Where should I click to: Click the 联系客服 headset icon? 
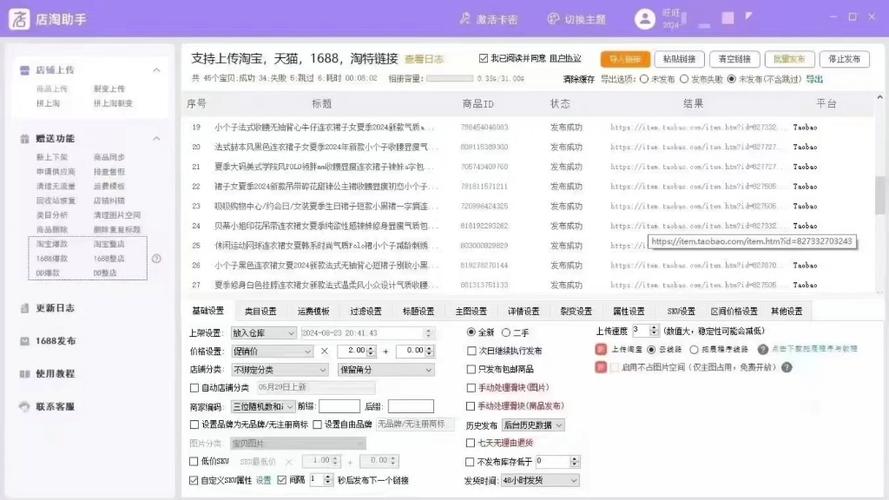point(24,406)
